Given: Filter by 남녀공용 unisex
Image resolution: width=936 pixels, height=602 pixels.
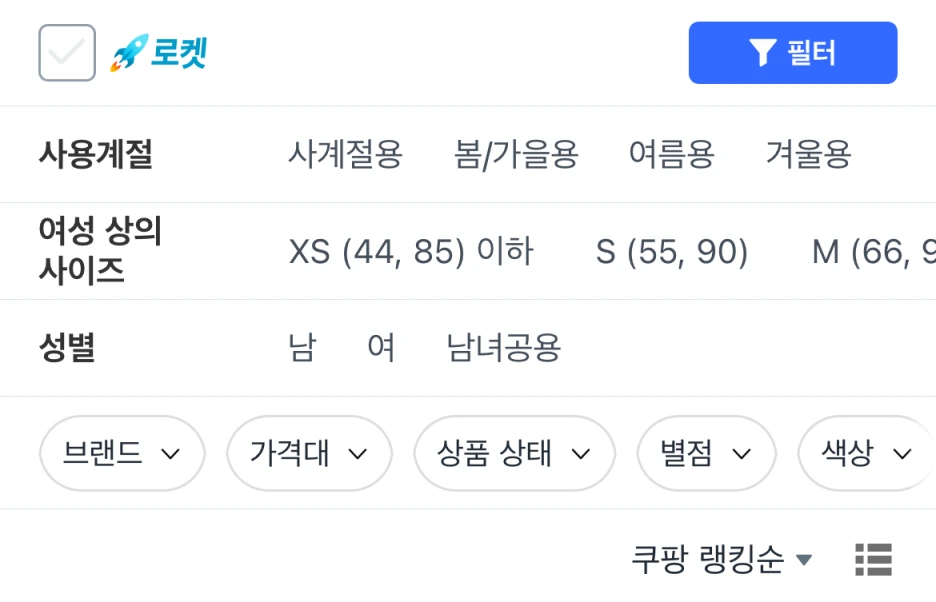Looking at the screenshot, I should click(x=504, y=348).
